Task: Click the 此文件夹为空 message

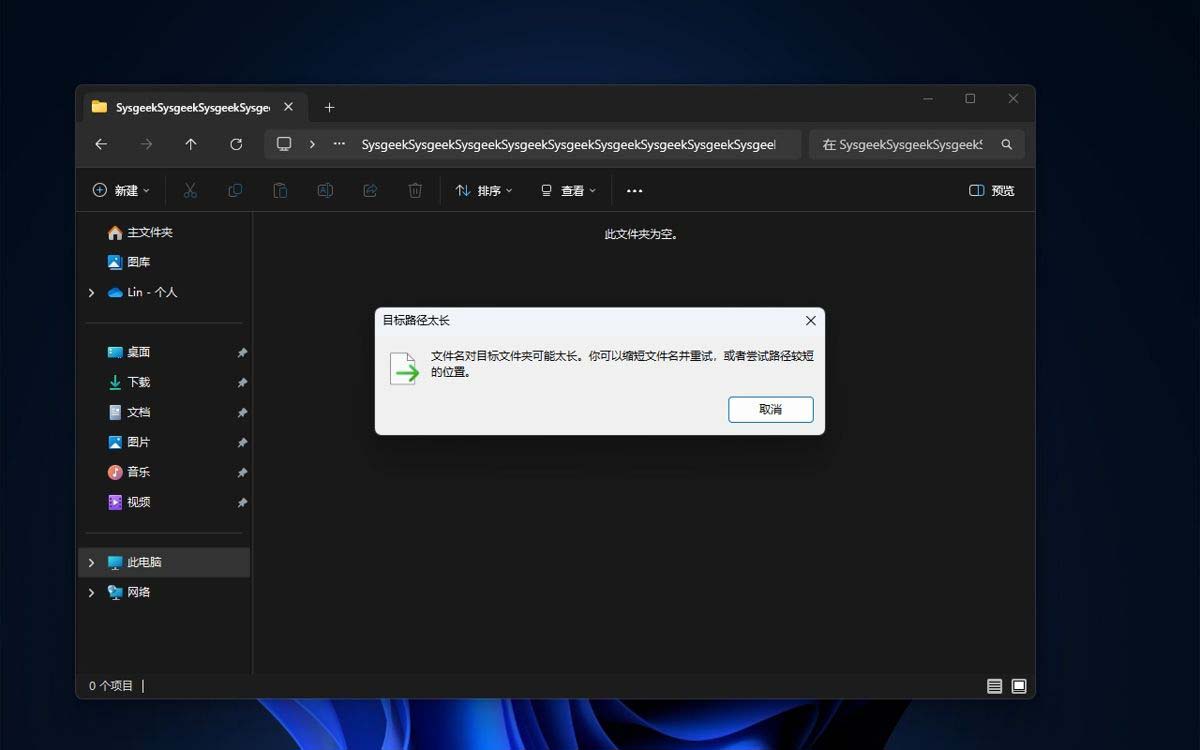Action: [642, 234]
